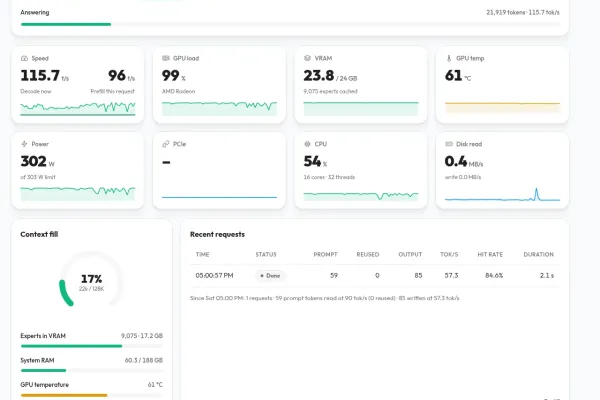Click the AMD Radeon label

178,91
